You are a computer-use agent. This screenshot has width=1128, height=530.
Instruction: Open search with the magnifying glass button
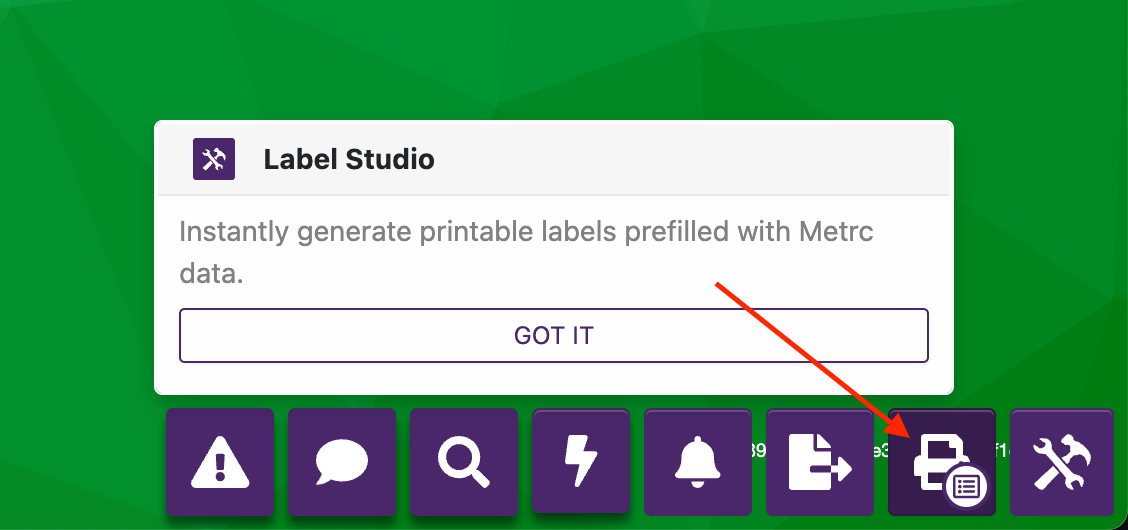(x=463, y=462)
